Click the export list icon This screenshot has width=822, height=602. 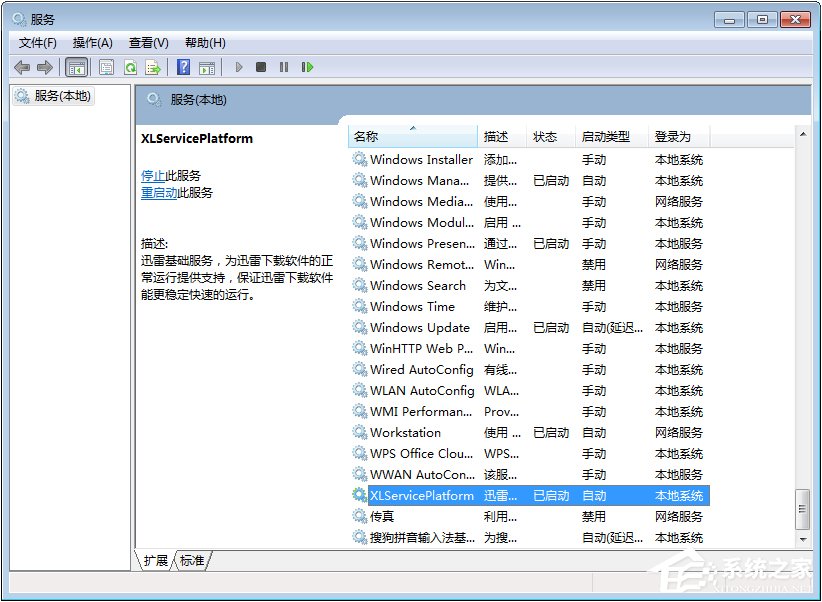[152, 67]
